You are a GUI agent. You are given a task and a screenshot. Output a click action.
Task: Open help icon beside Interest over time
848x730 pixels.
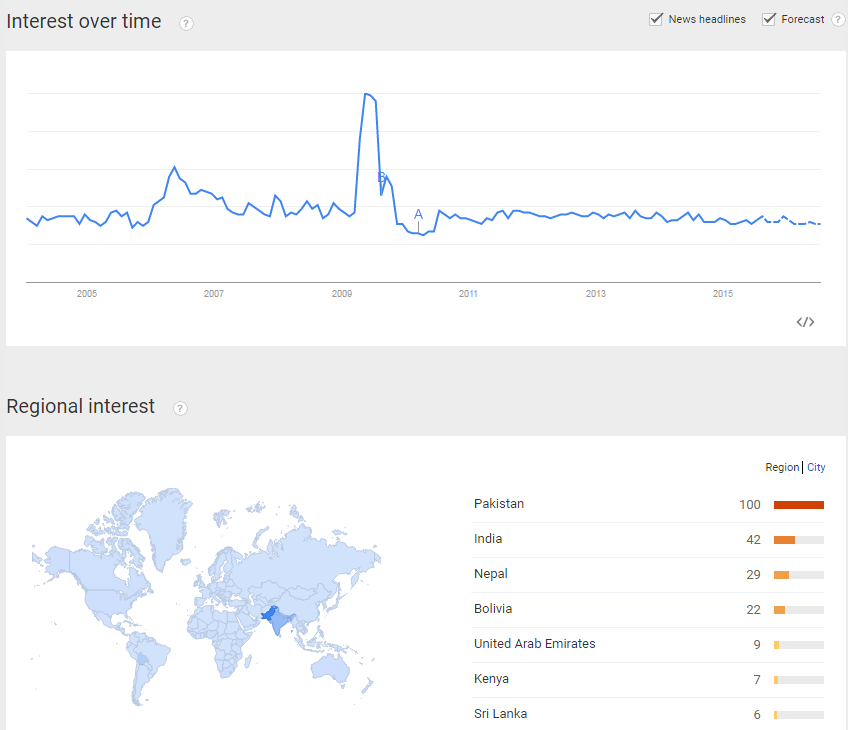point(186,24)
